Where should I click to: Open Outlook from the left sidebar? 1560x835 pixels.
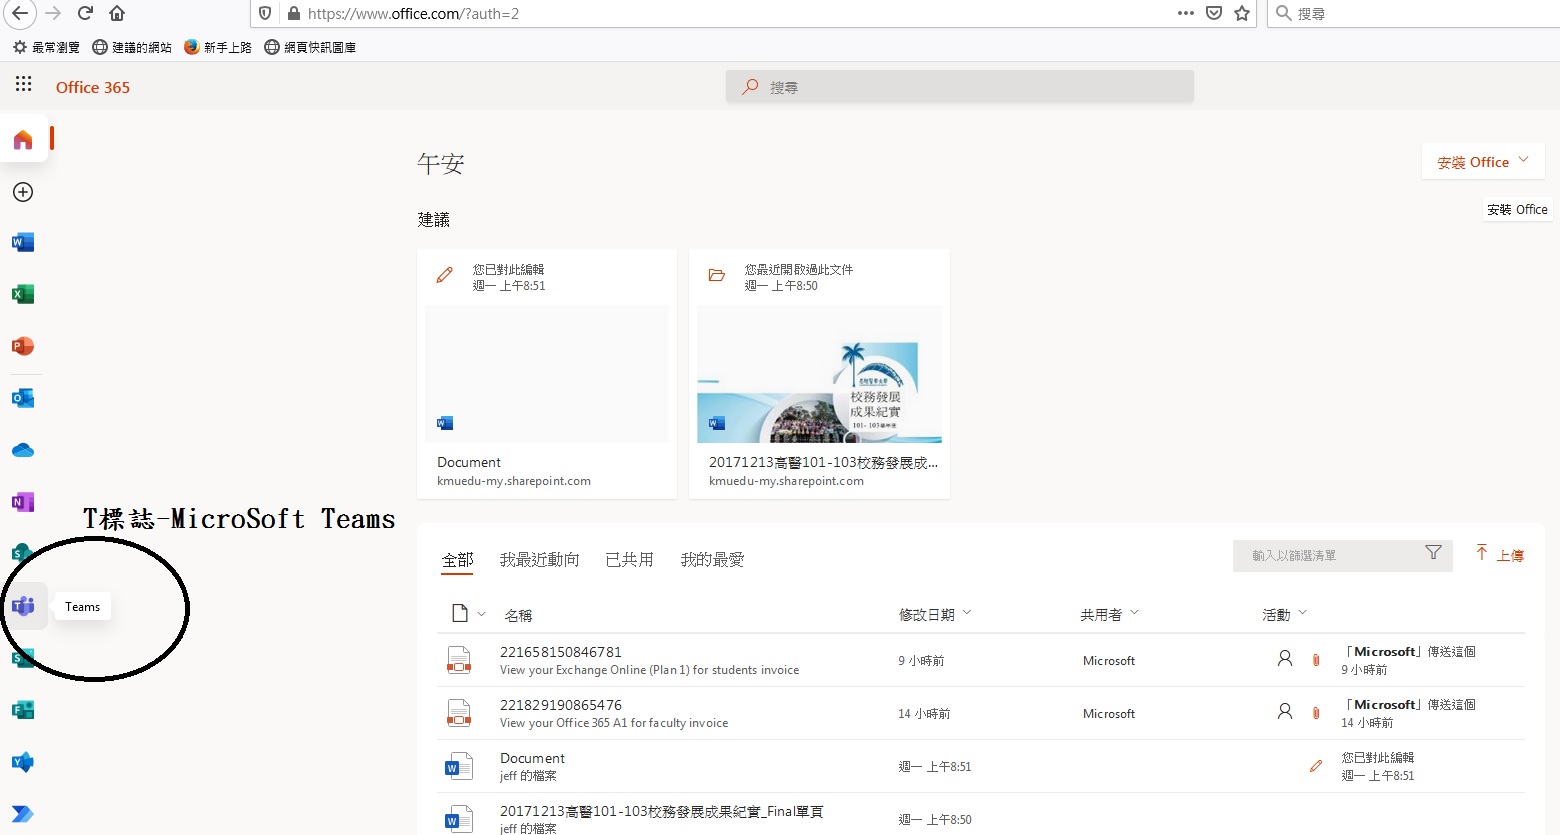(23, 398)
